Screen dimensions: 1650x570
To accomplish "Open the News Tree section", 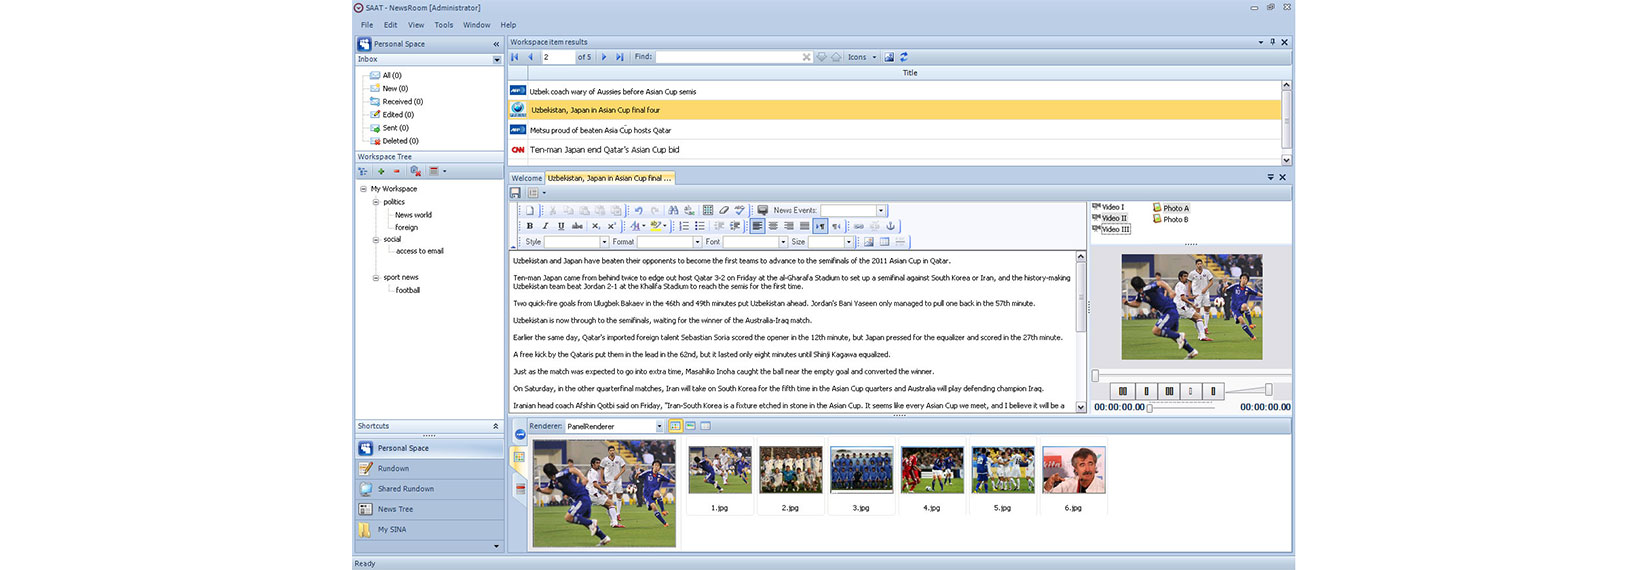I will tap(395, 509).
